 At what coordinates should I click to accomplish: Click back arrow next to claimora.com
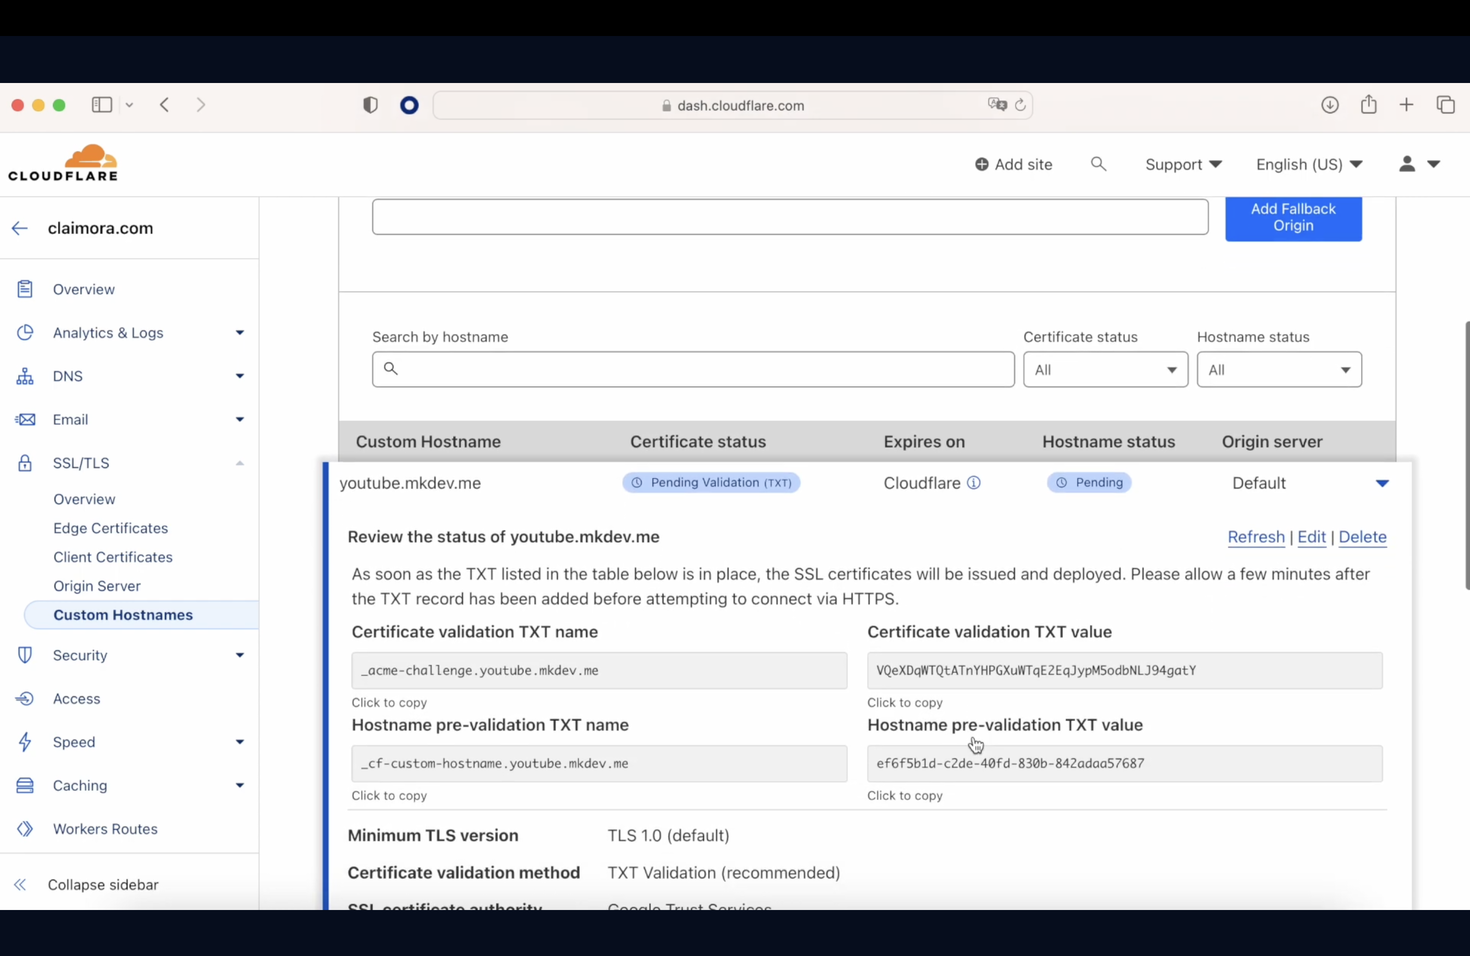[20, 228]
